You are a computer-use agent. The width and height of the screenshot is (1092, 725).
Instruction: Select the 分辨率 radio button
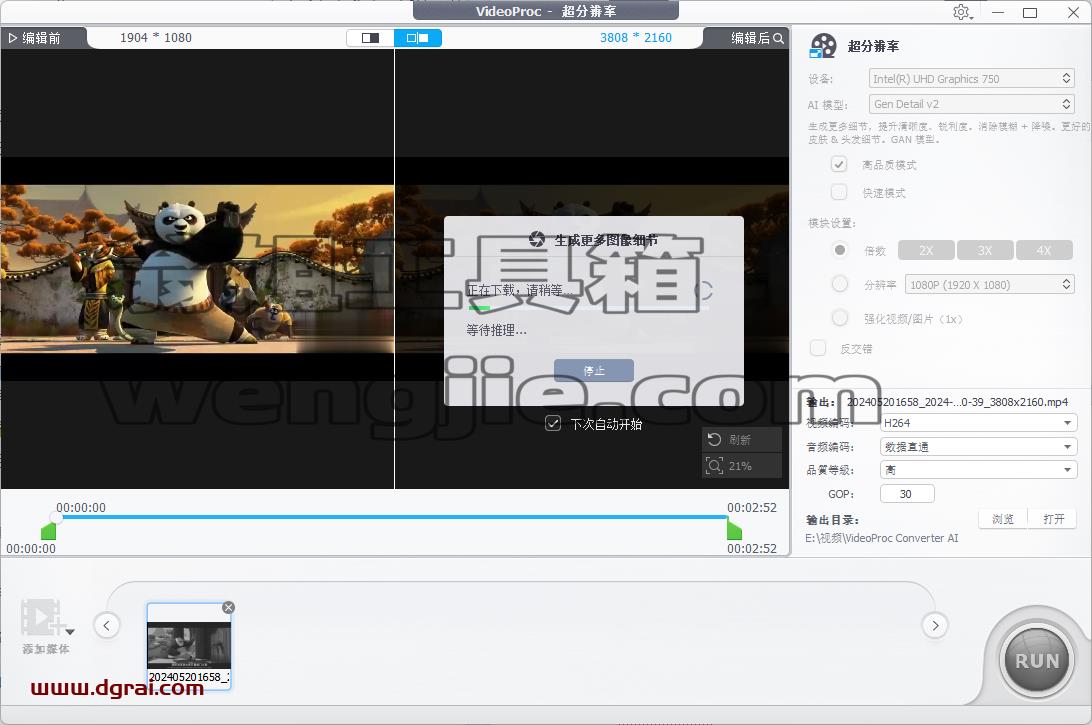(840, 284)
